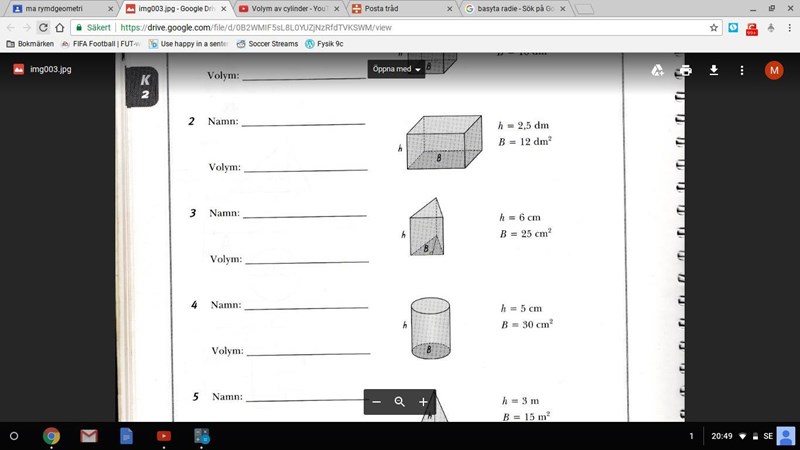Expand the Öppna med dropdown

click(398, 70)
